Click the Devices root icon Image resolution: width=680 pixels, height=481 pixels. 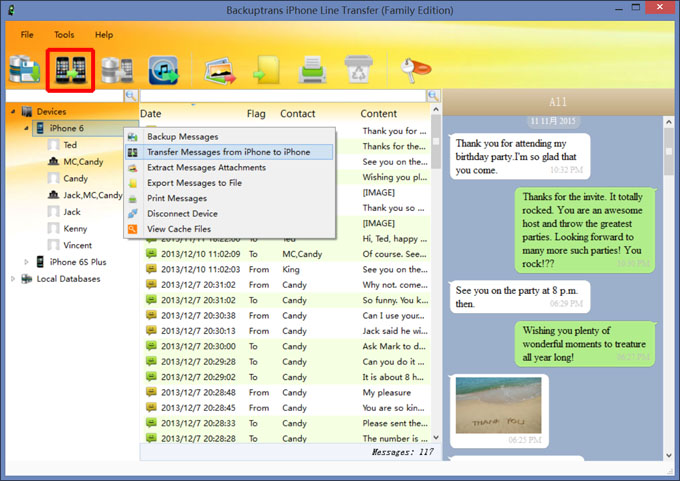click(x=27, y=111)
